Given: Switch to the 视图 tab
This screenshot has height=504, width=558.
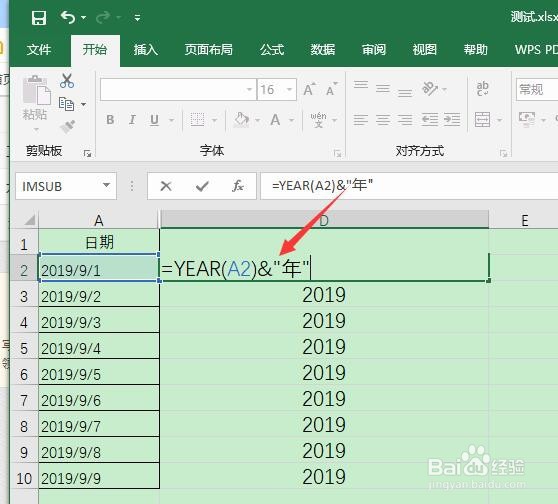Looking at the screenshot, I should pos(424,49).
